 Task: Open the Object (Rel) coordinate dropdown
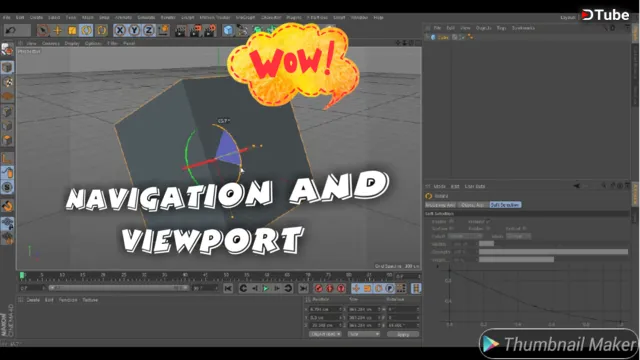click(x=325, y=334)
